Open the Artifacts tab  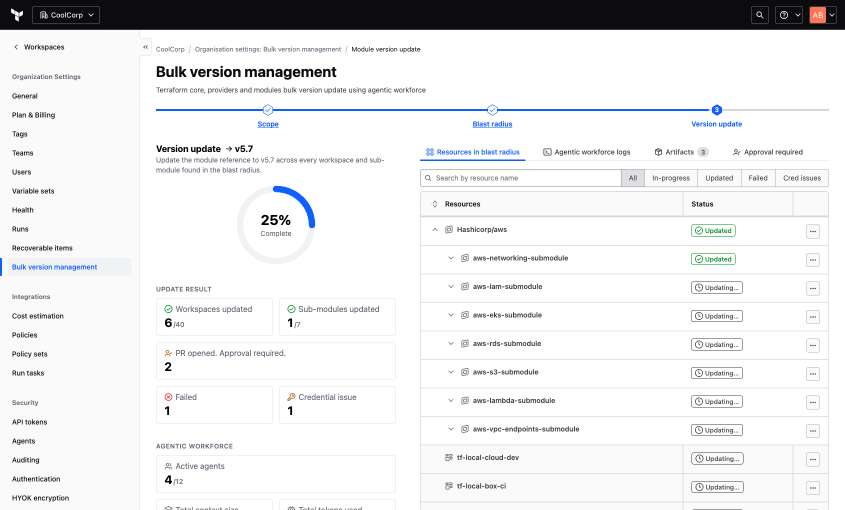[681, 153]
